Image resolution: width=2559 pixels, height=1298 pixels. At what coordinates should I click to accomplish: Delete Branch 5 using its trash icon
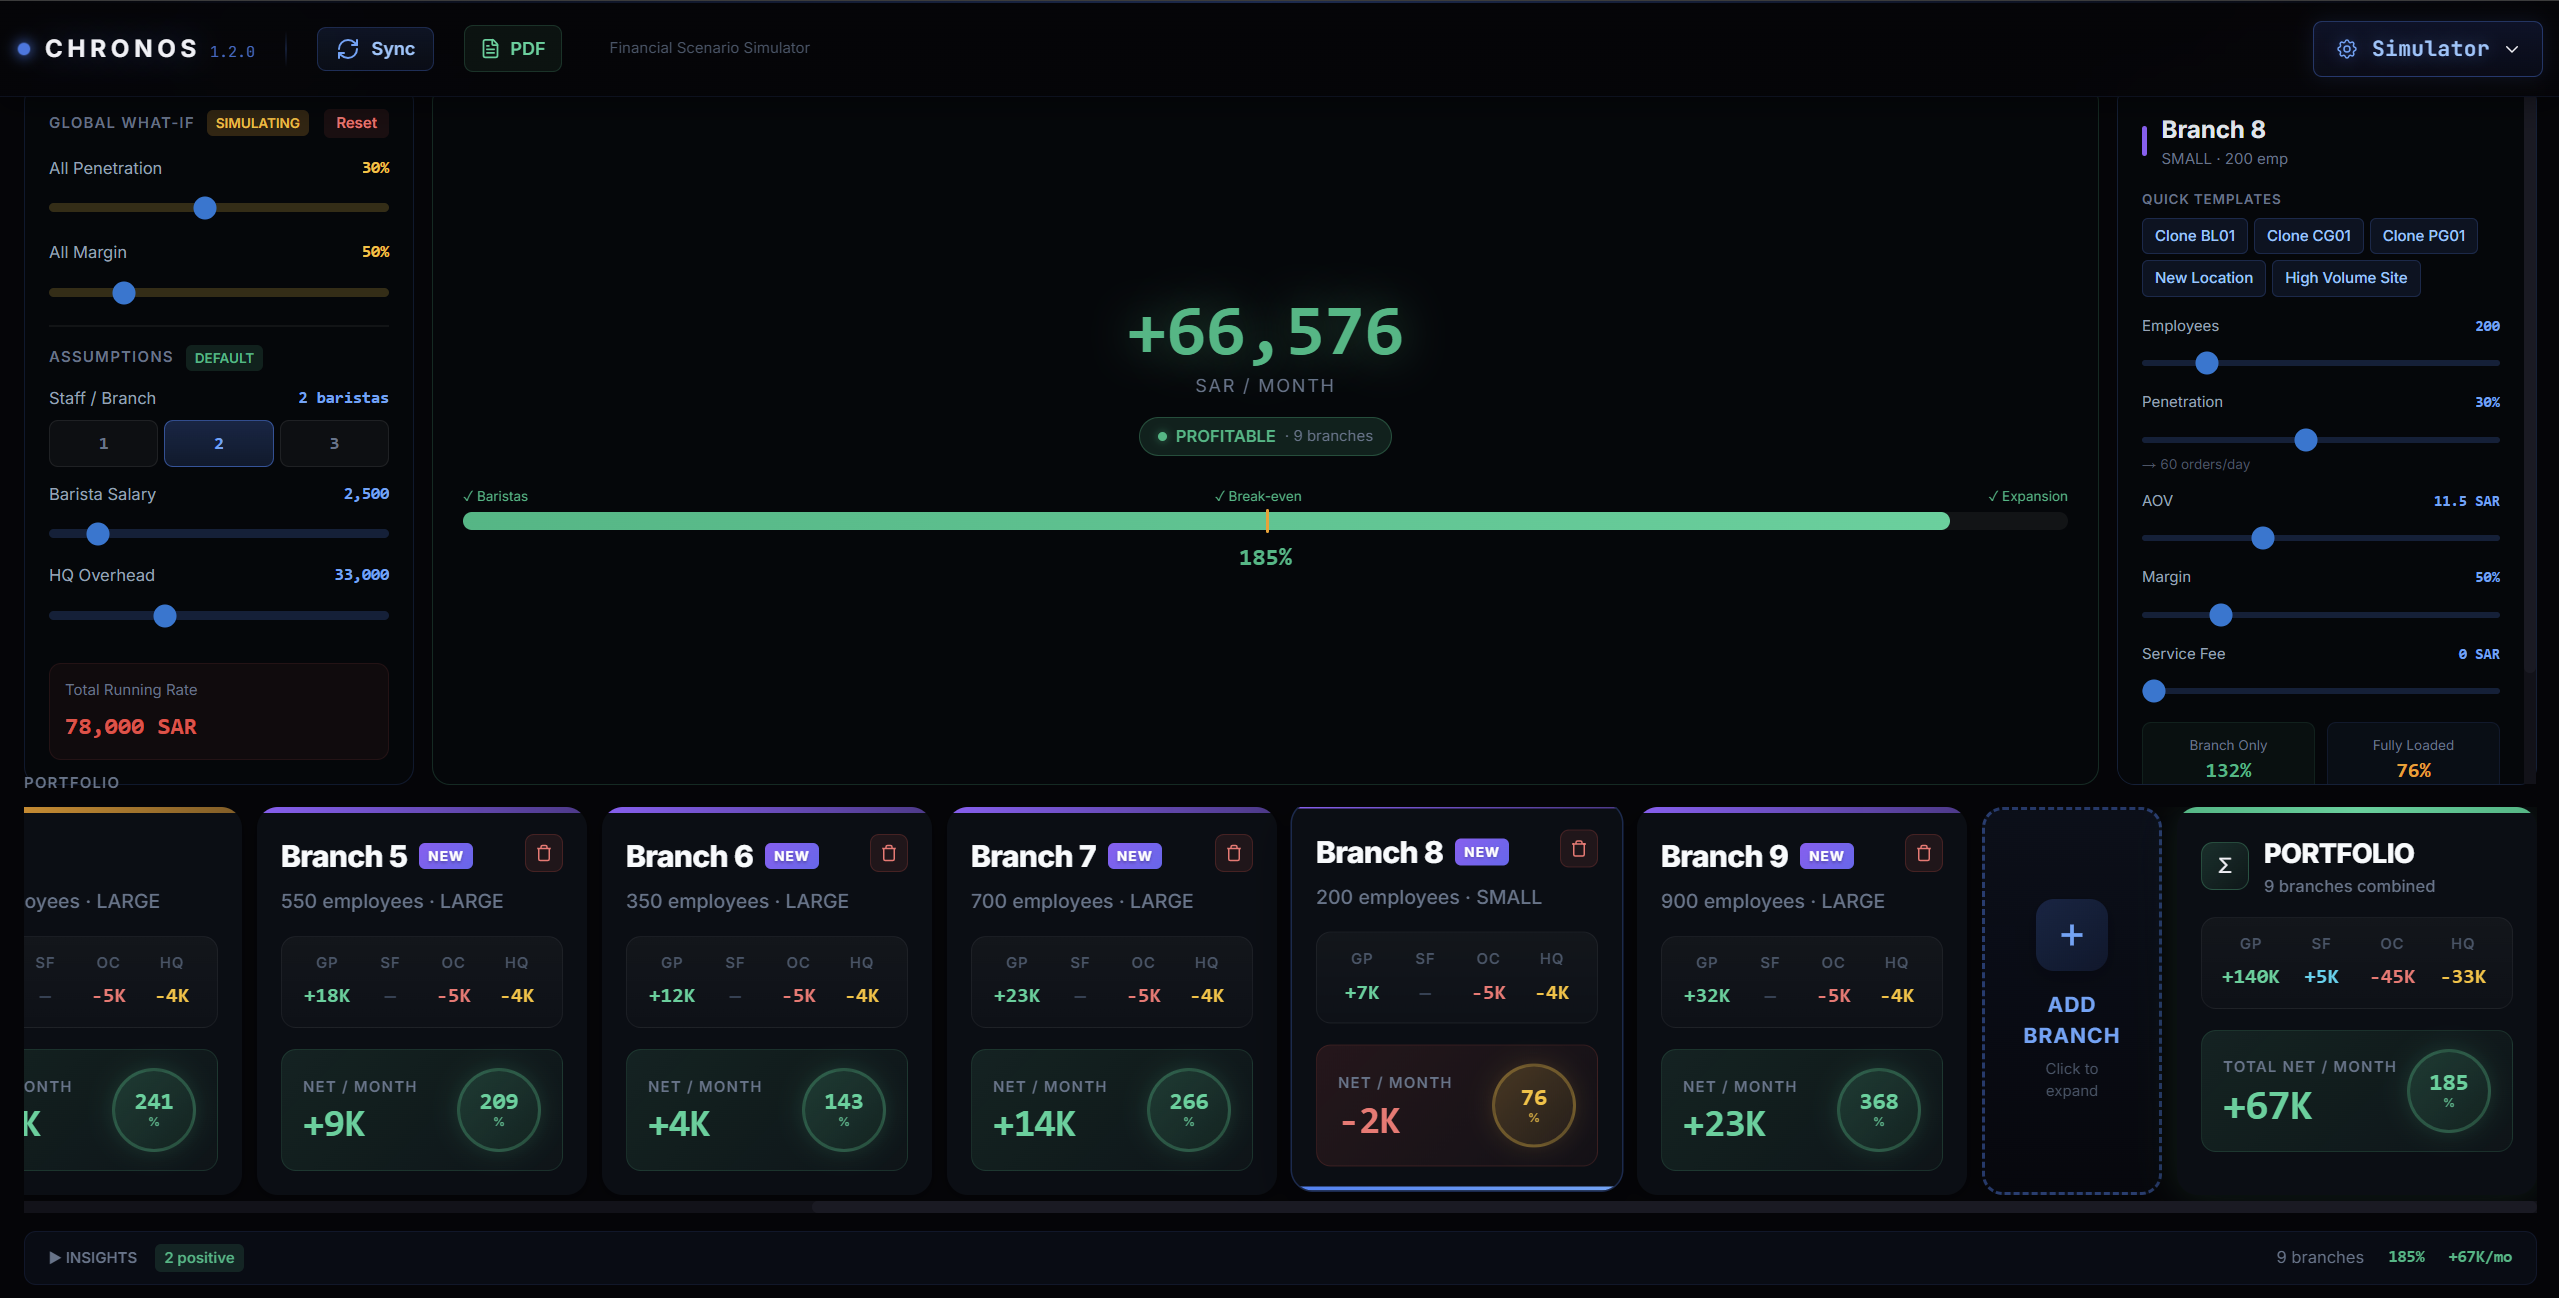(545, 853)
